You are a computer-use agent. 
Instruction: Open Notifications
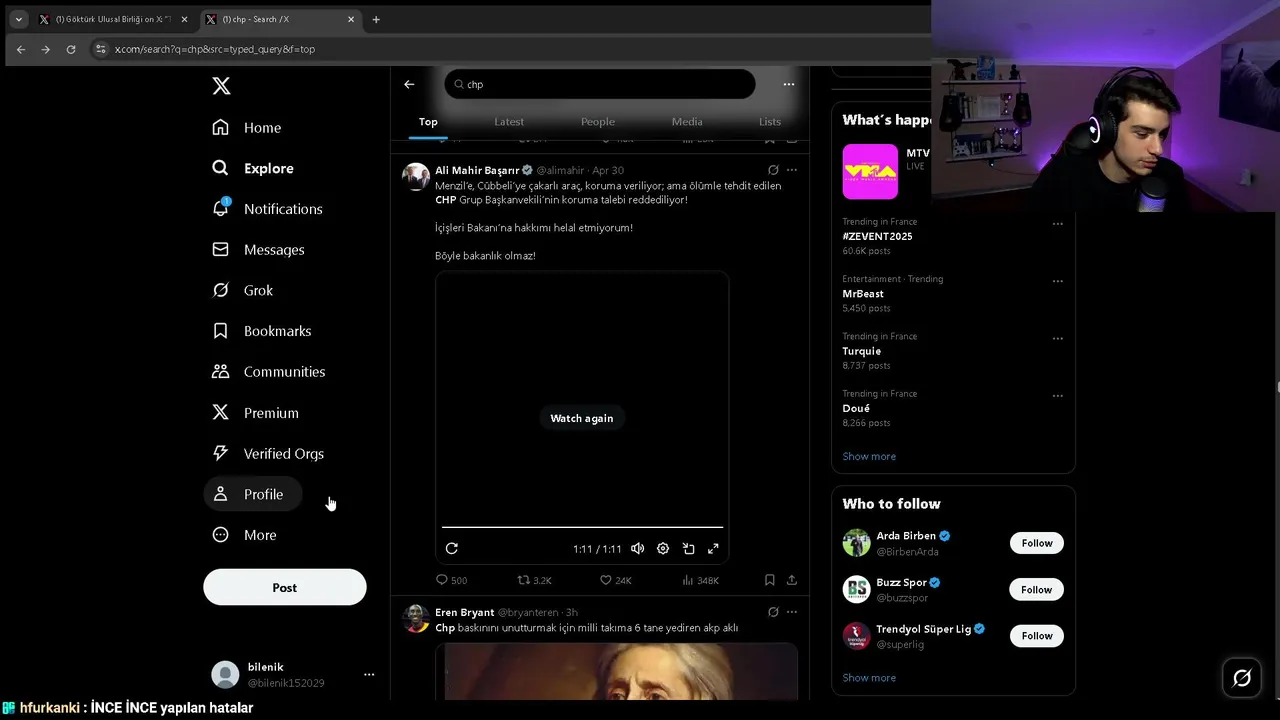coord(267,209)
